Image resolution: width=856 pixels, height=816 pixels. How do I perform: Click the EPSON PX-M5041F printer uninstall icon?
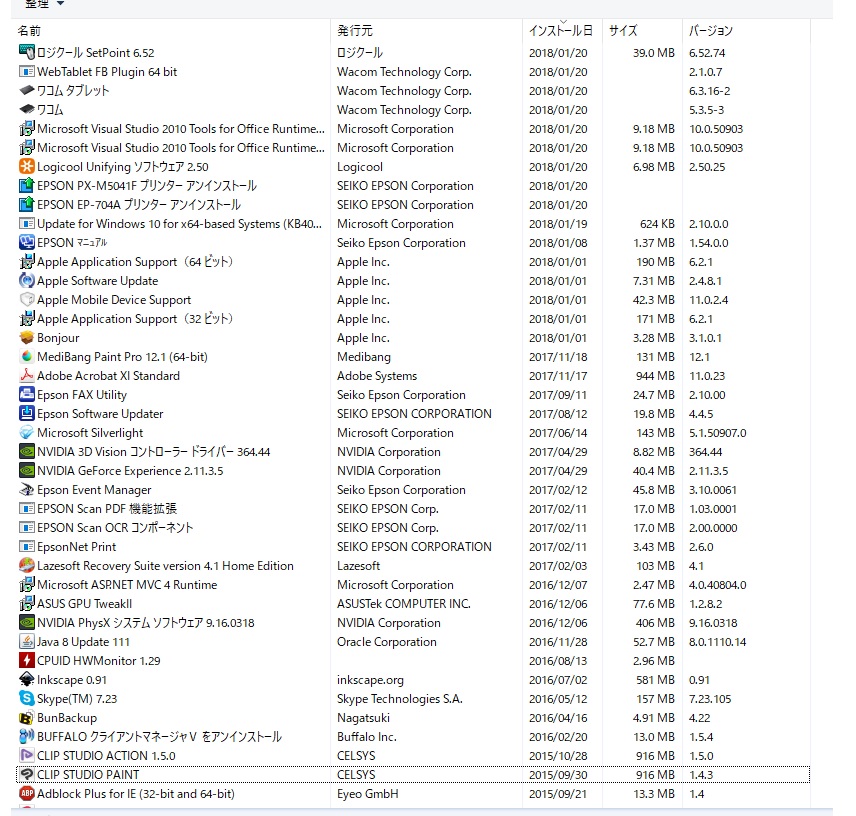tap(27, 186)
